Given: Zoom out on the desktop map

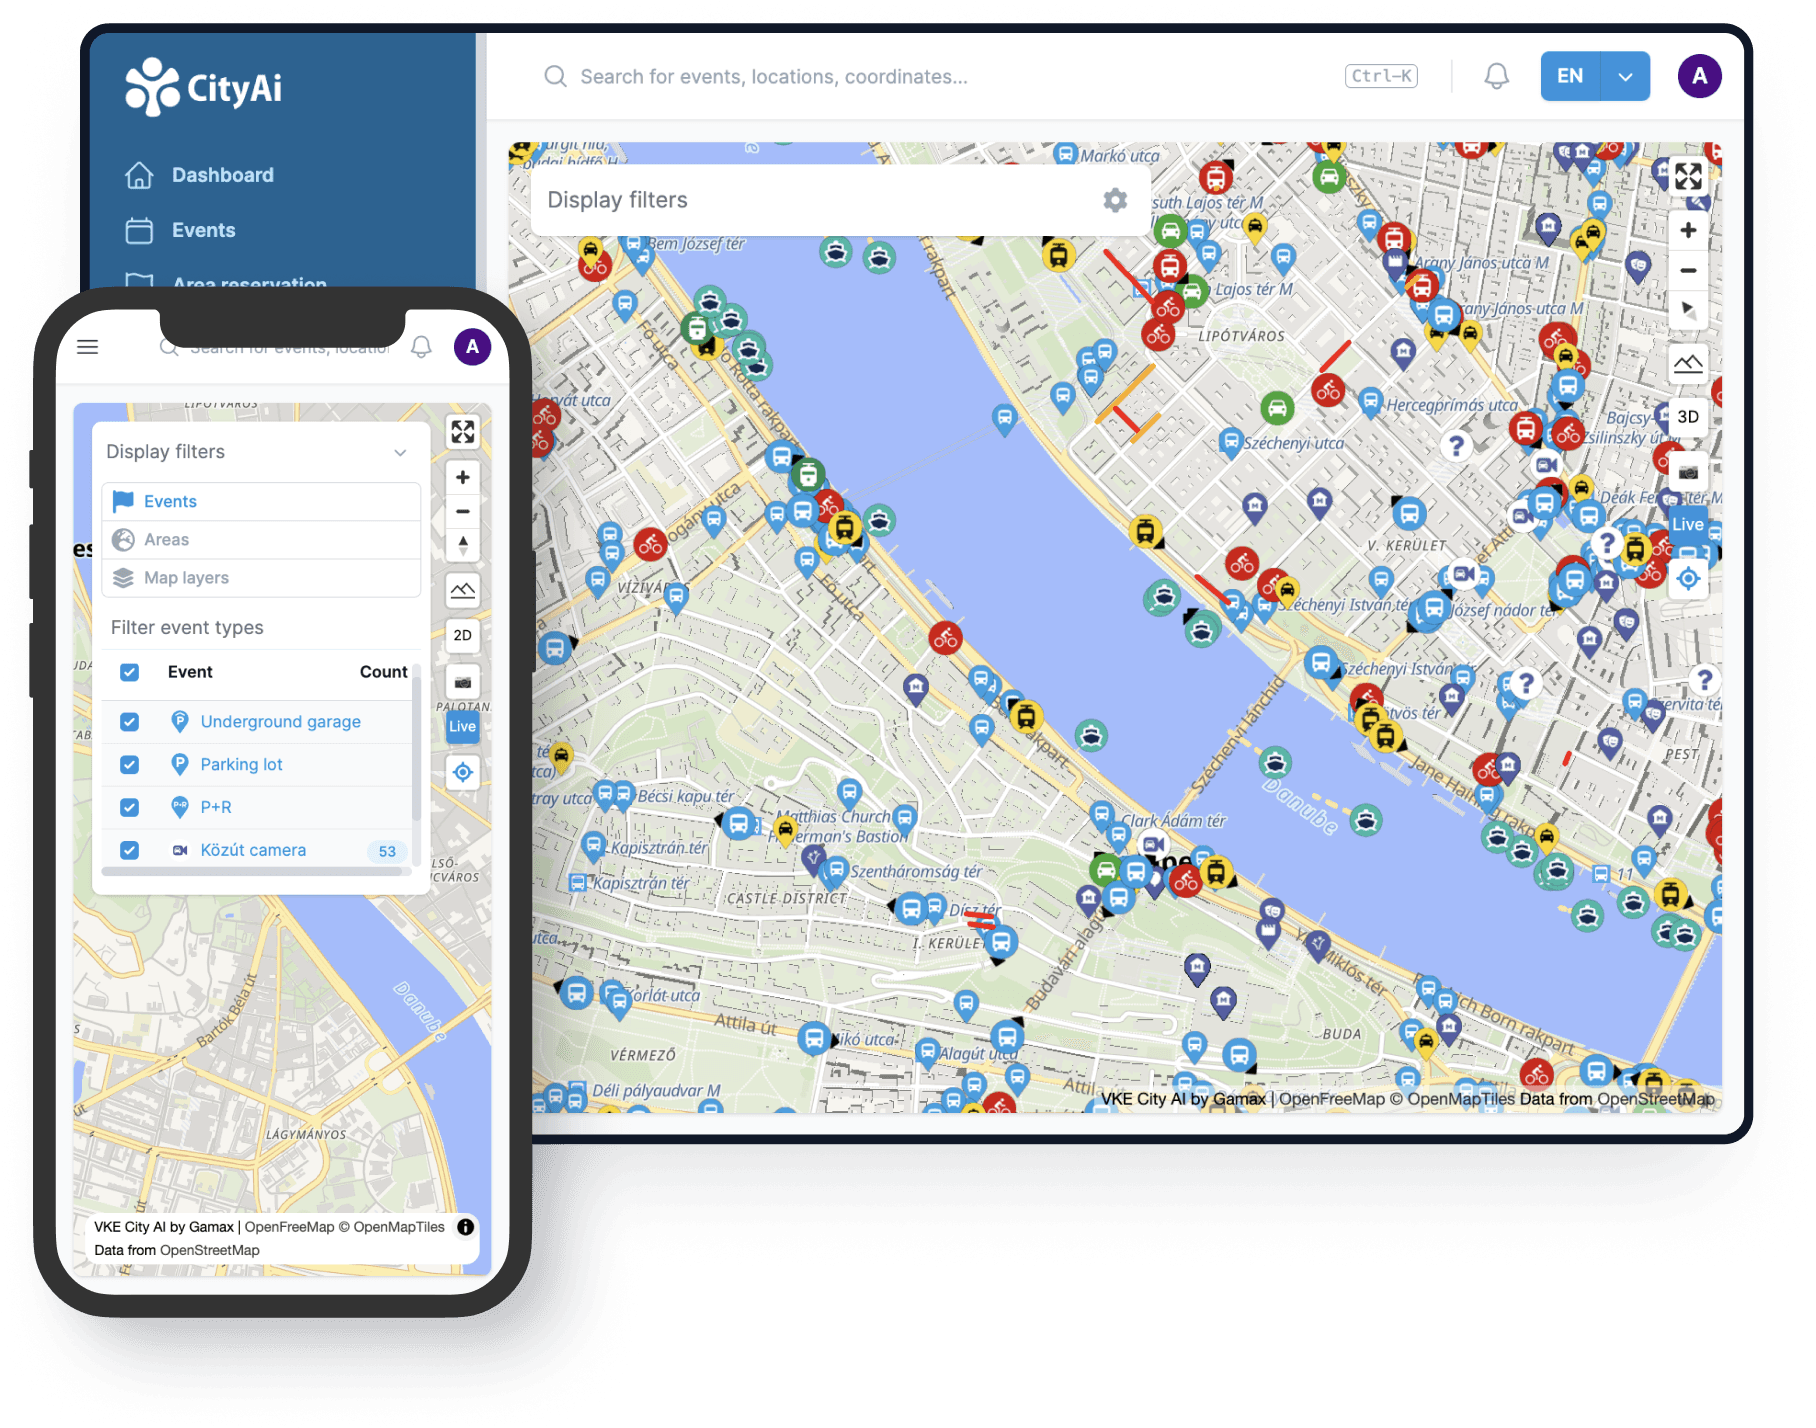Looking at the screenshot, I should pos(1688,270).
